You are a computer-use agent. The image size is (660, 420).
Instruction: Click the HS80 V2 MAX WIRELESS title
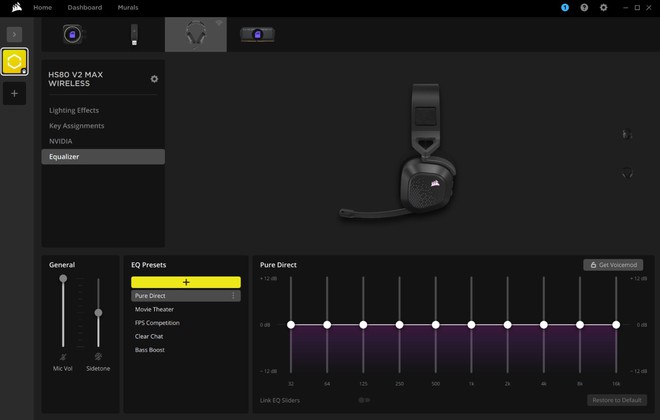(x=76, y=79)
